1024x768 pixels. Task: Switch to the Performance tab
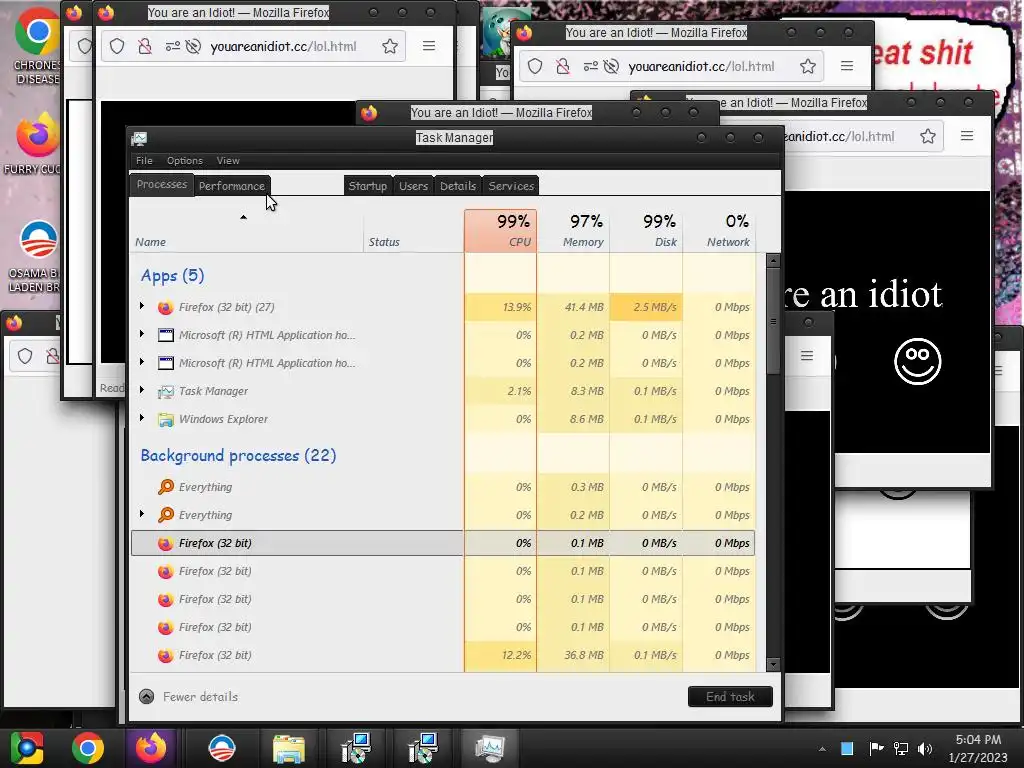[232, 185]
